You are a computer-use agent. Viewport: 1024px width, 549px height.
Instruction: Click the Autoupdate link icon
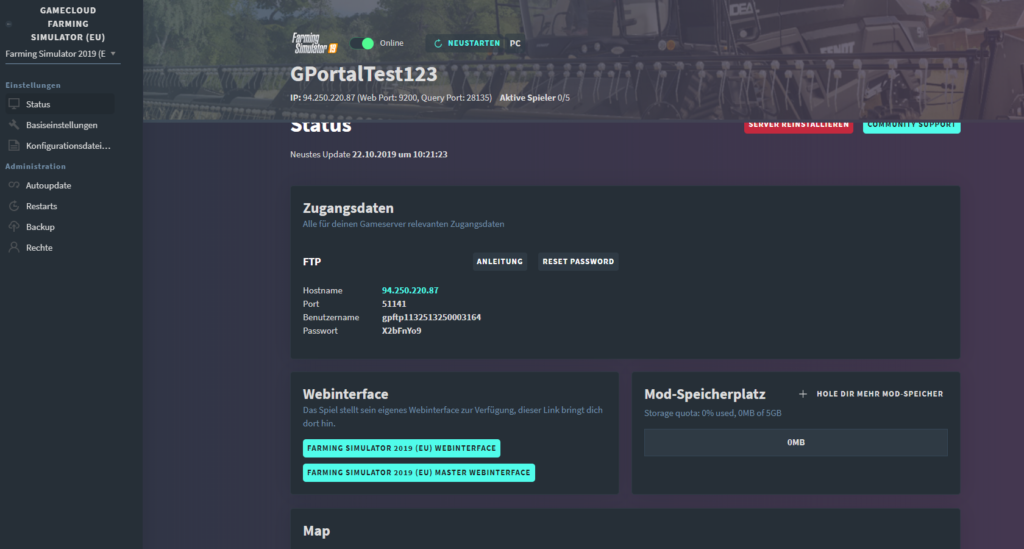coord(14,185)
